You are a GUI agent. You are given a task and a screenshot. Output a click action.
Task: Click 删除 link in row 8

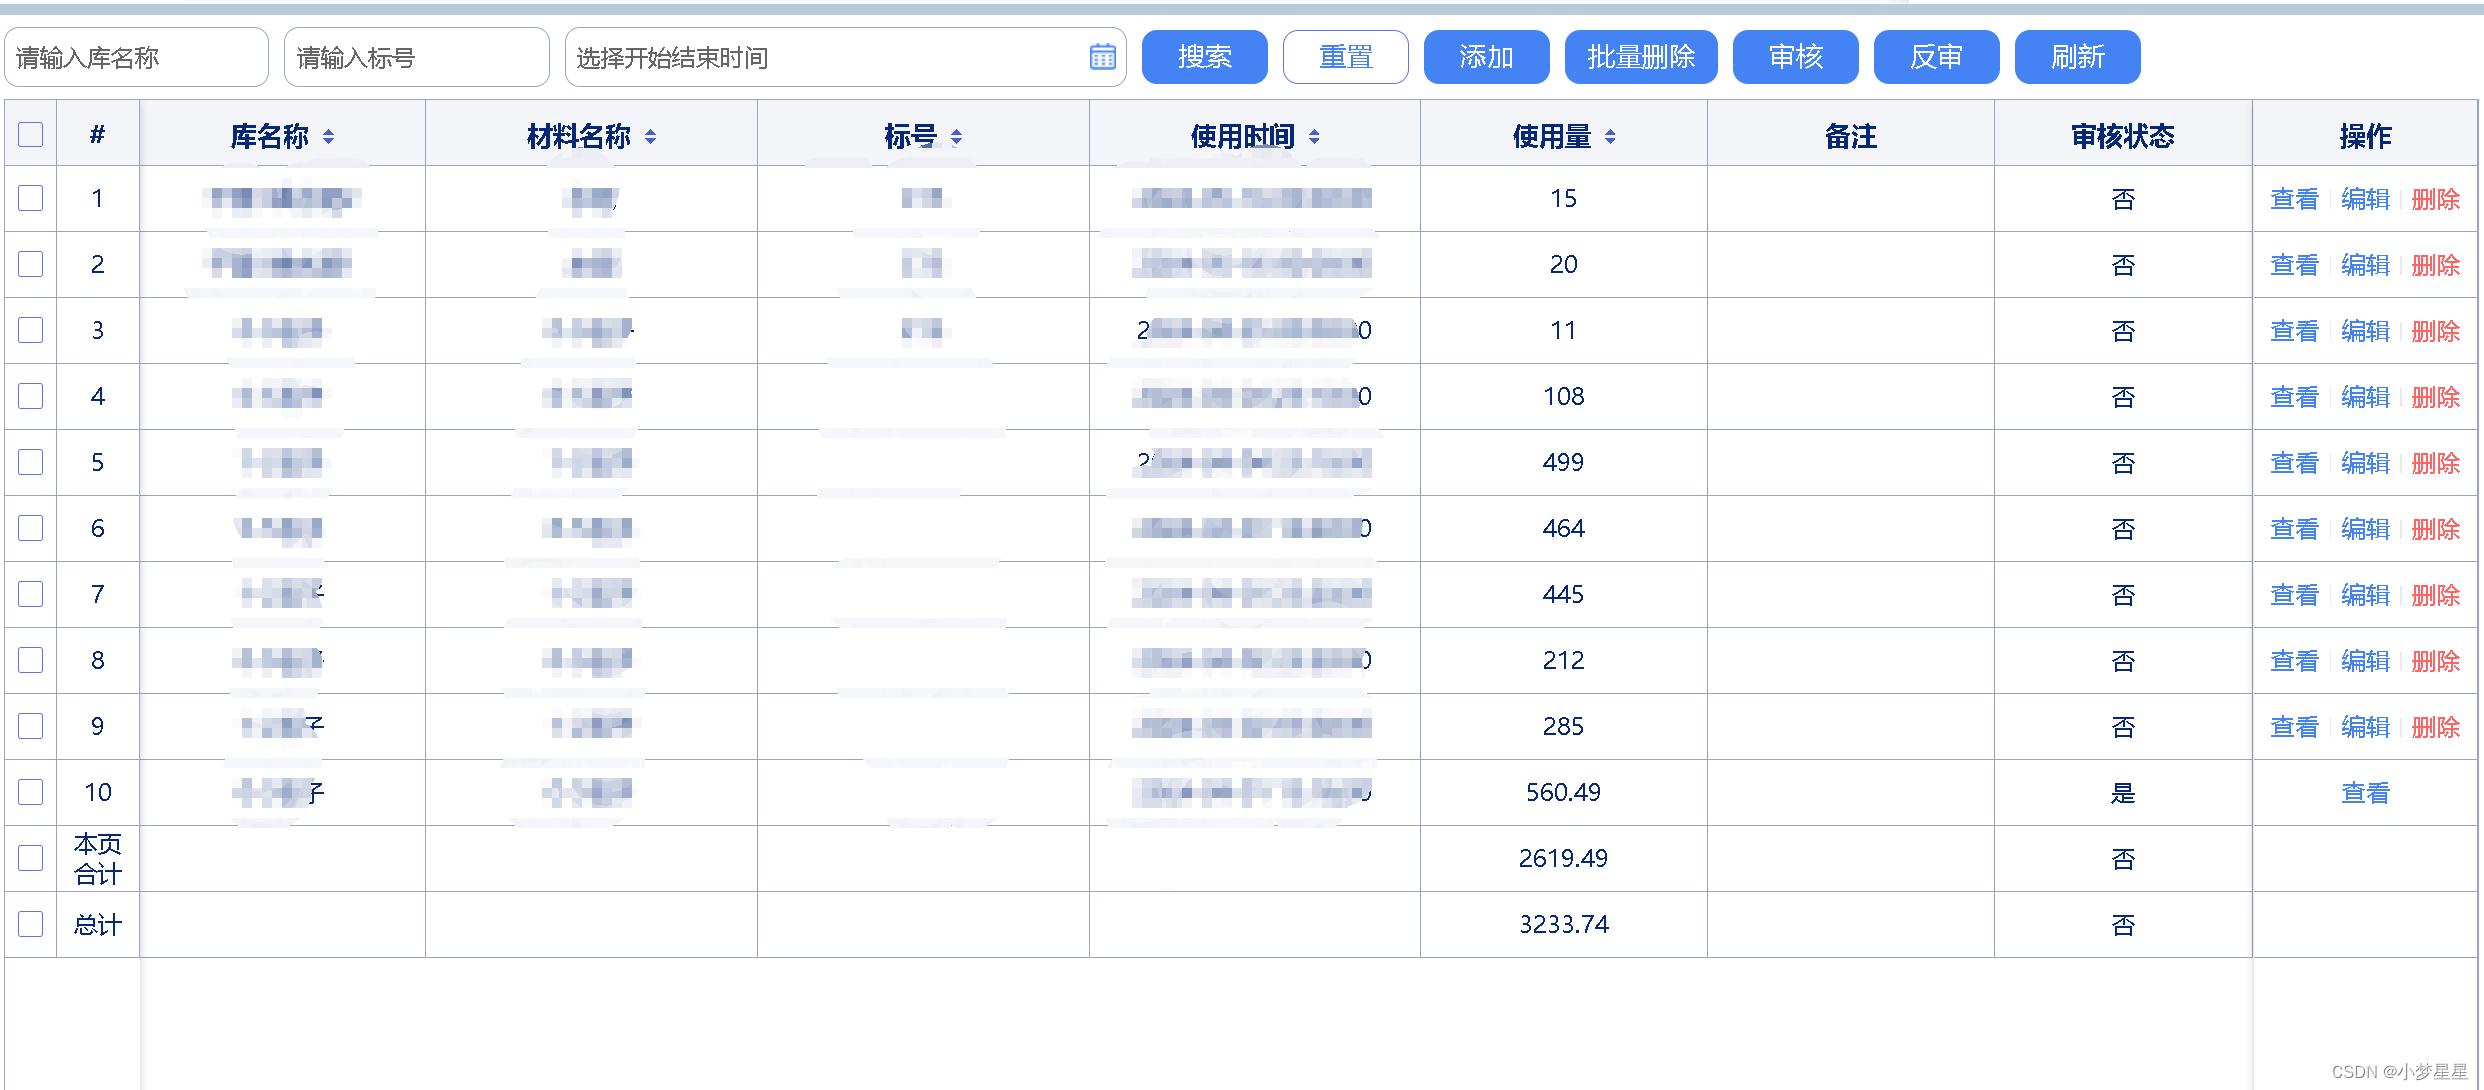point(2436,661)
